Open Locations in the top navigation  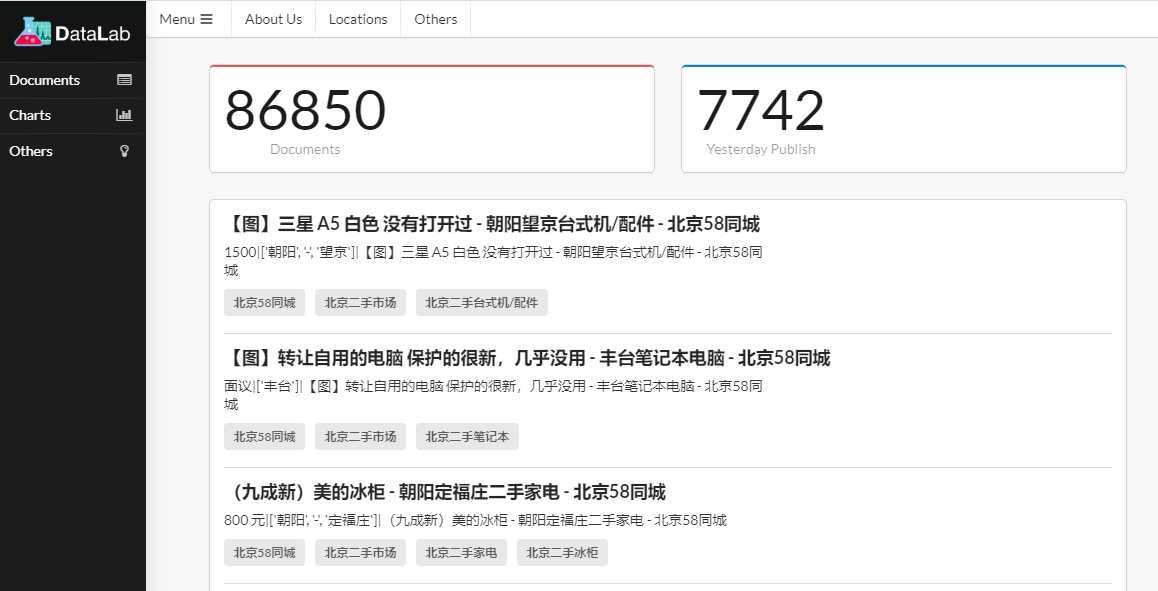358,19
